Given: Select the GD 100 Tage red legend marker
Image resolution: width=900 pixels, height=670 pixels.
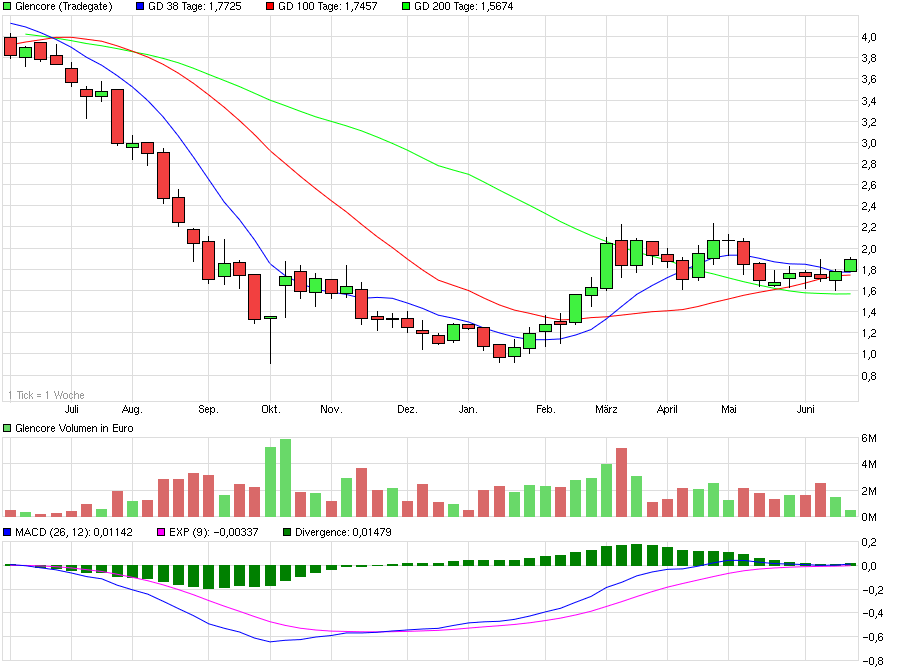Looking at the screenshot, I should tap(270, 6).
